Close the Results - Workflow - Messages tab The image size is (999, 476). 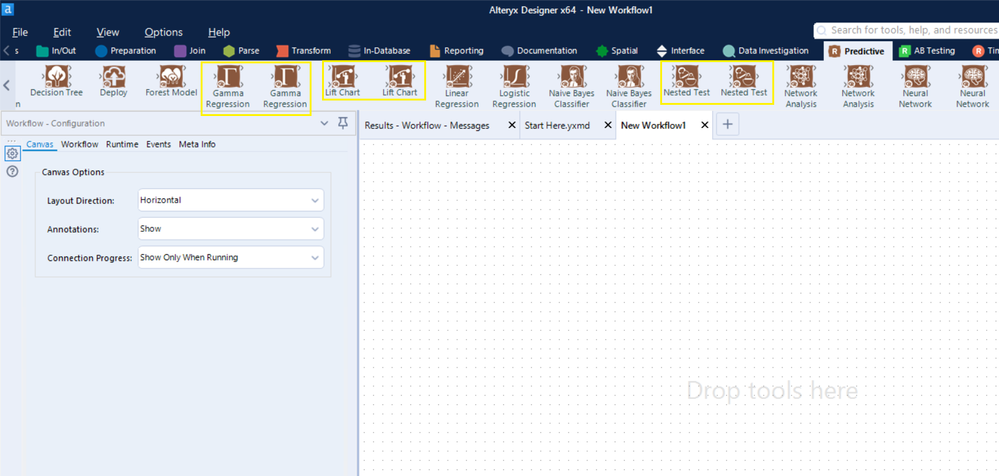click(512, 126)
